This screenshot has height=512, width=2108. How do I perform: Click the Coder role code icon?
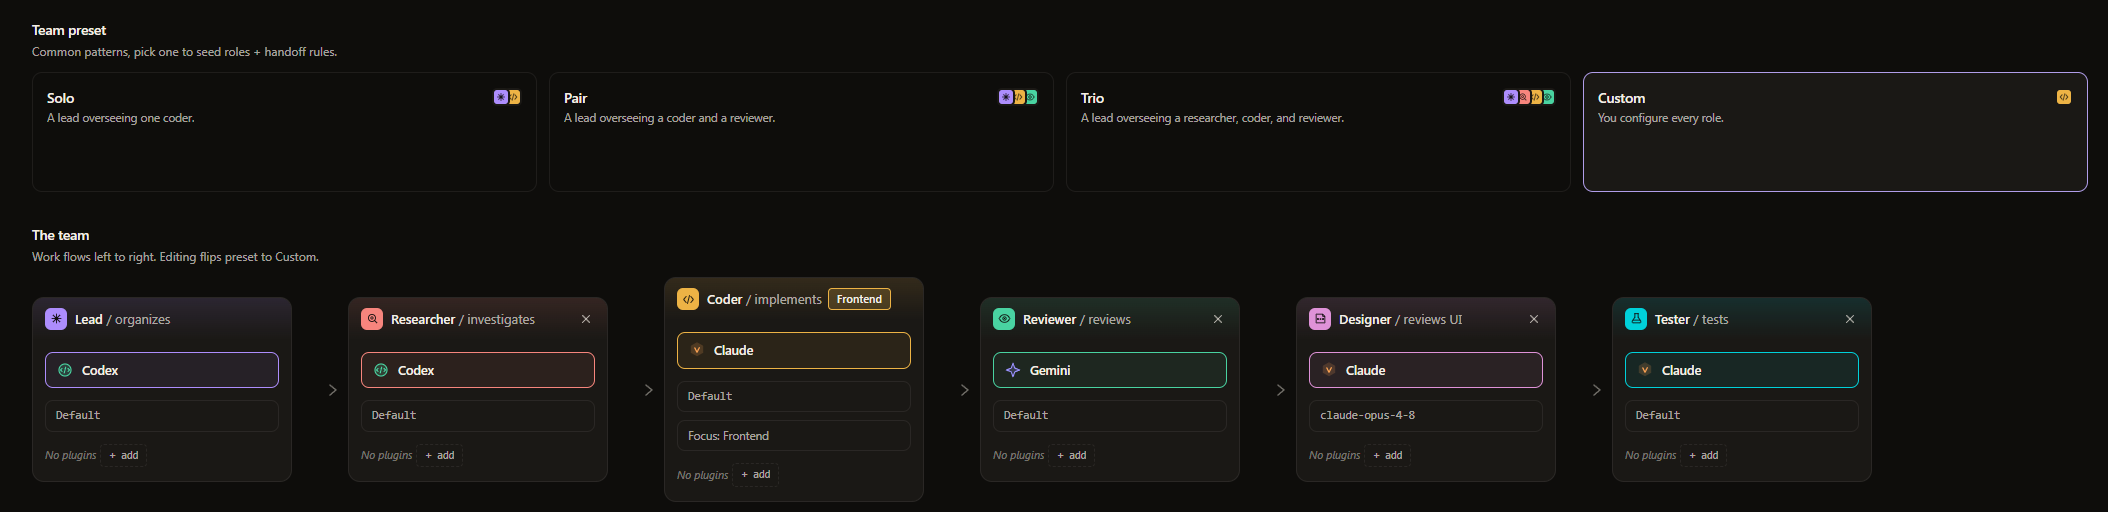click(x=688, y=299)
